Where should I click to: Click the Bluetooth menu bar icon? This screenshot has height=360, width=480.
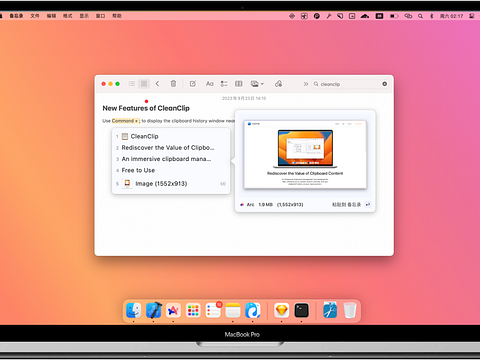[x=432, y=16]
